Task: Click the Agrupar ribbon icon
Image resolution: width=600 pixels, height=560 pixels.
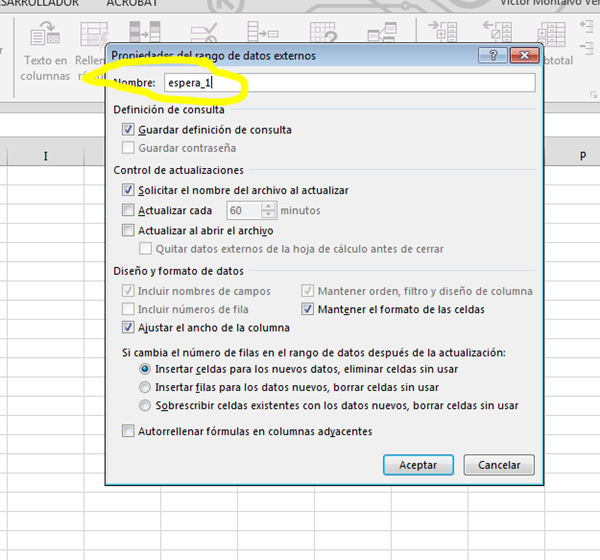Action: click(x=442, y=31)
